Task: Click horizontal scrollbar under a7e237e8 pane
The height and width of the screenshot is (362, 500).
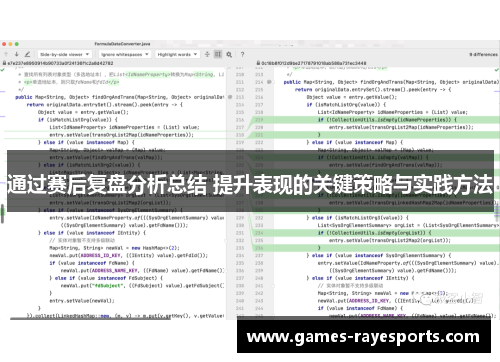Action: point(90,319)
